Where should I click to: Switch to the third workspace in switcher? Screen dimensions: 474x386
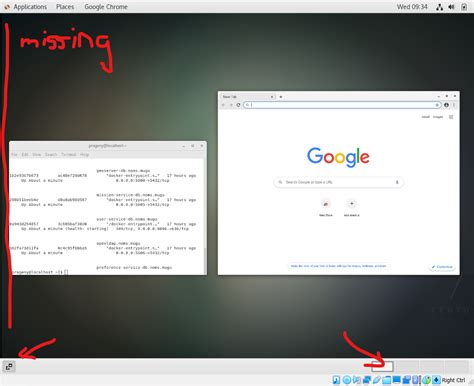[x=432, y=366]
